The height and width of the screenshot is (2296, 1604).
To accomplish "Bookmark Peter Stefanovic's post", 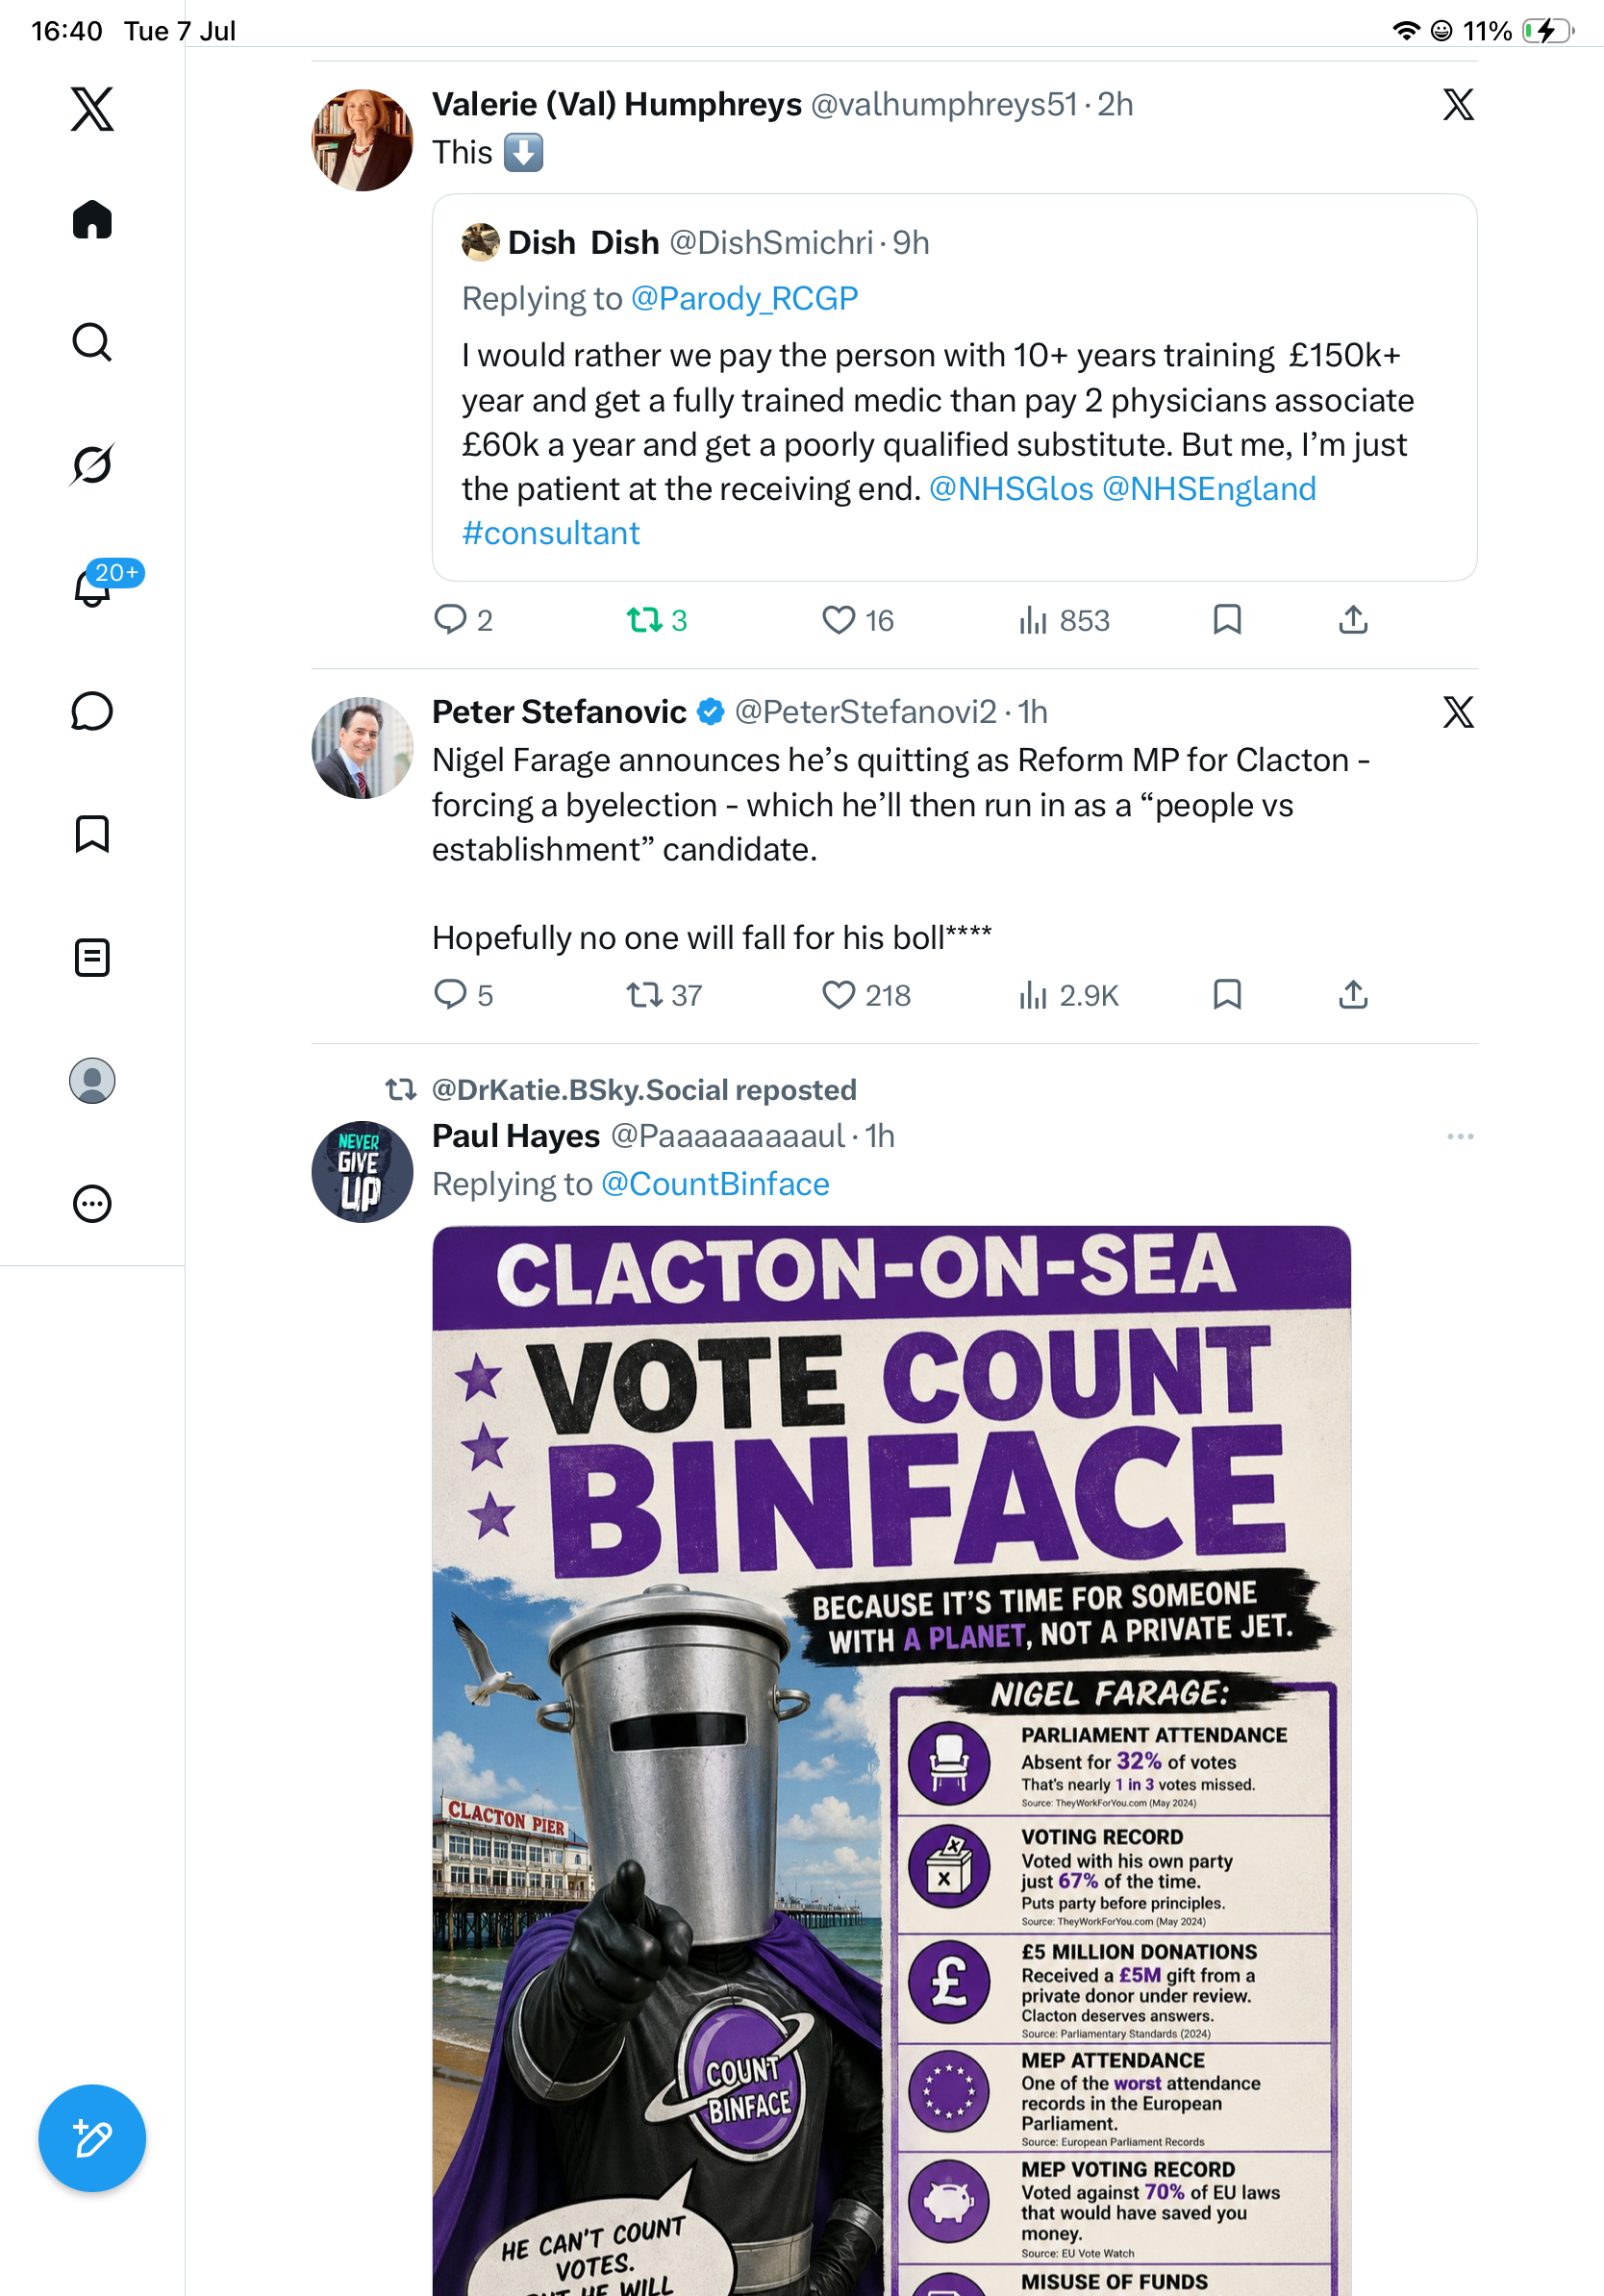I will 1227,994.
